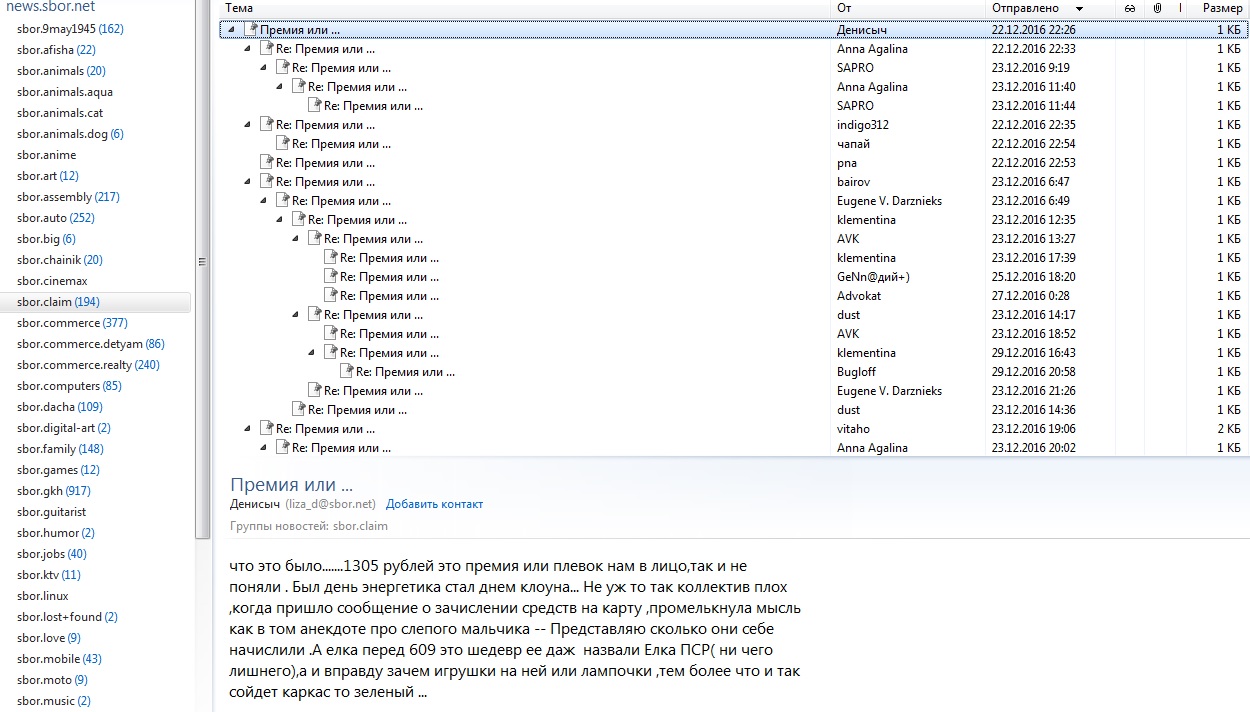This screenshot has height=712, width=1250.
Task: Open the sbor.afisha newsgroup
Action: 56,50
